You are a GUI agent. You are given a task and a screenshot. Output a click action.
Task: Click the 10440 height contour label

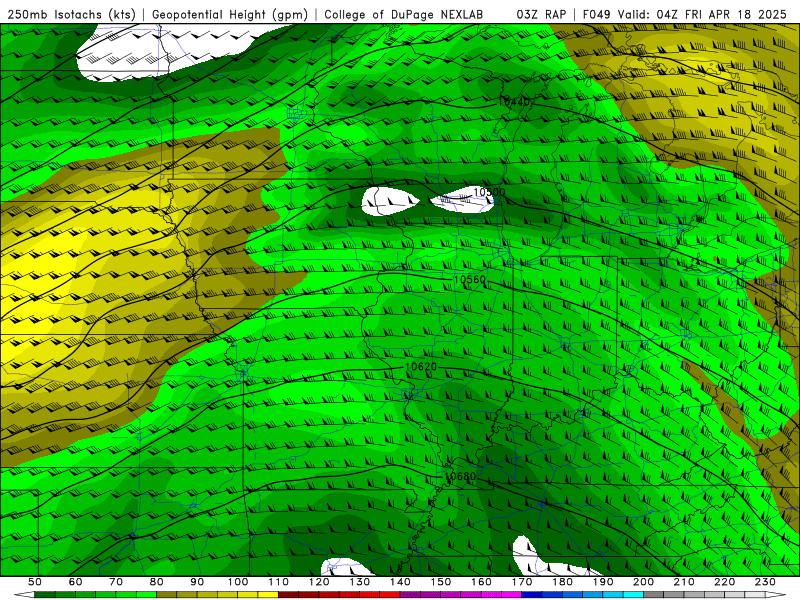pyautogui.click(x=514, y=102)
